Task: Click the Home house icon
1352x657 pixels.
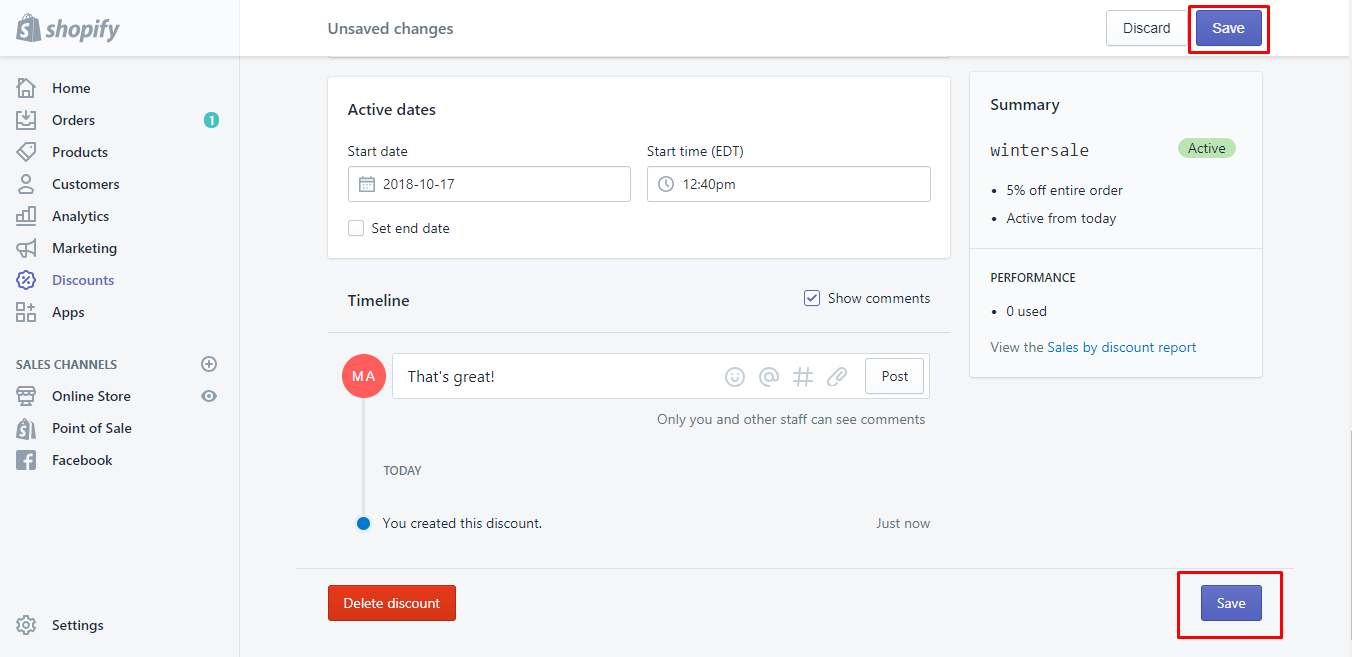Action: coord(27,88)
